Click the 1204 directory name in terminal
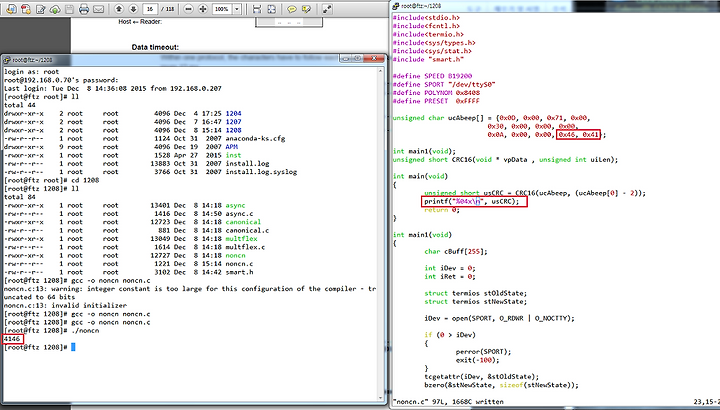 233,113
